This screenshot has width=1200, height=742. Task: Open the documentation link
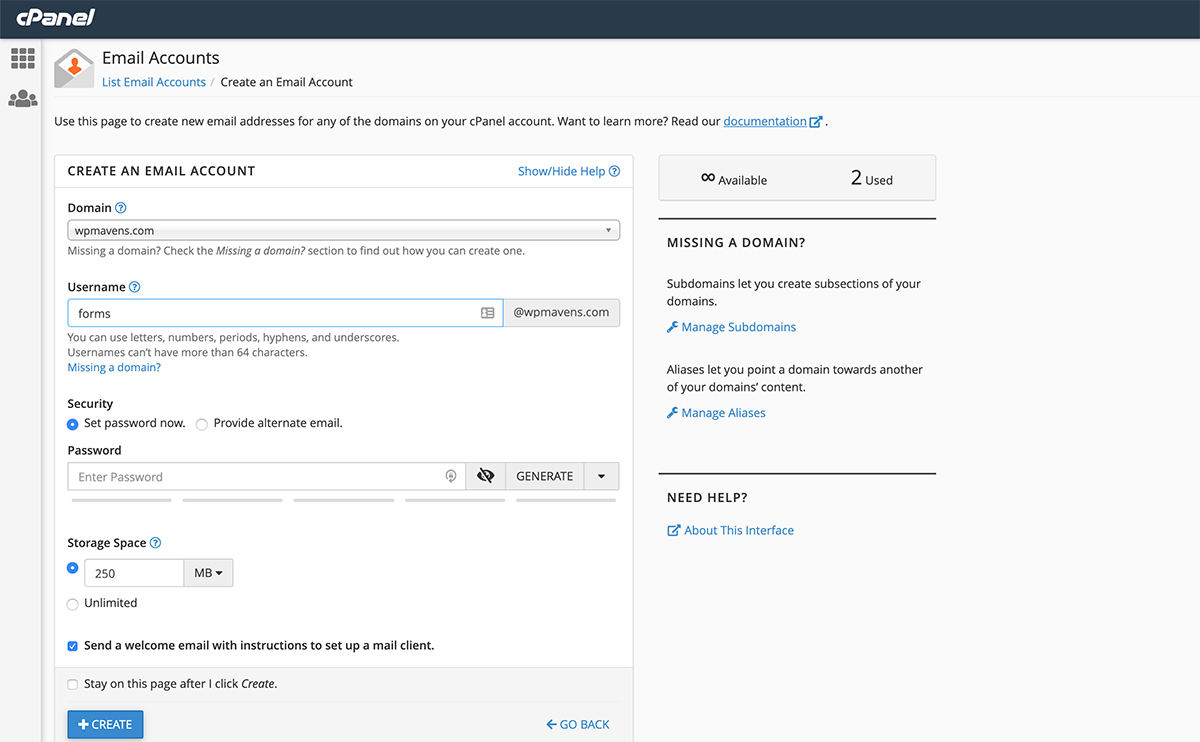pyautogui.click(x=765, y=120)
